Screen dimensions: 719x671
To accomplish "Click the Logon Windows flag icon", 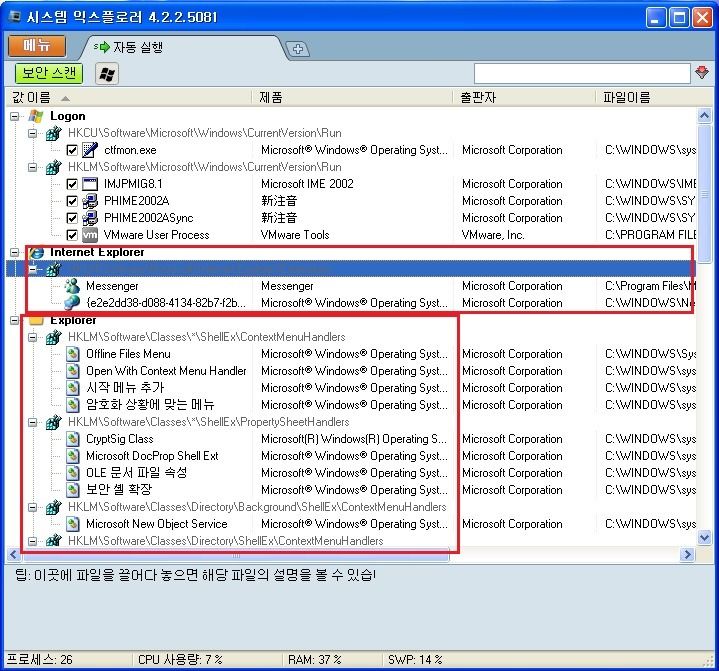I will click(x=36, y=116).
